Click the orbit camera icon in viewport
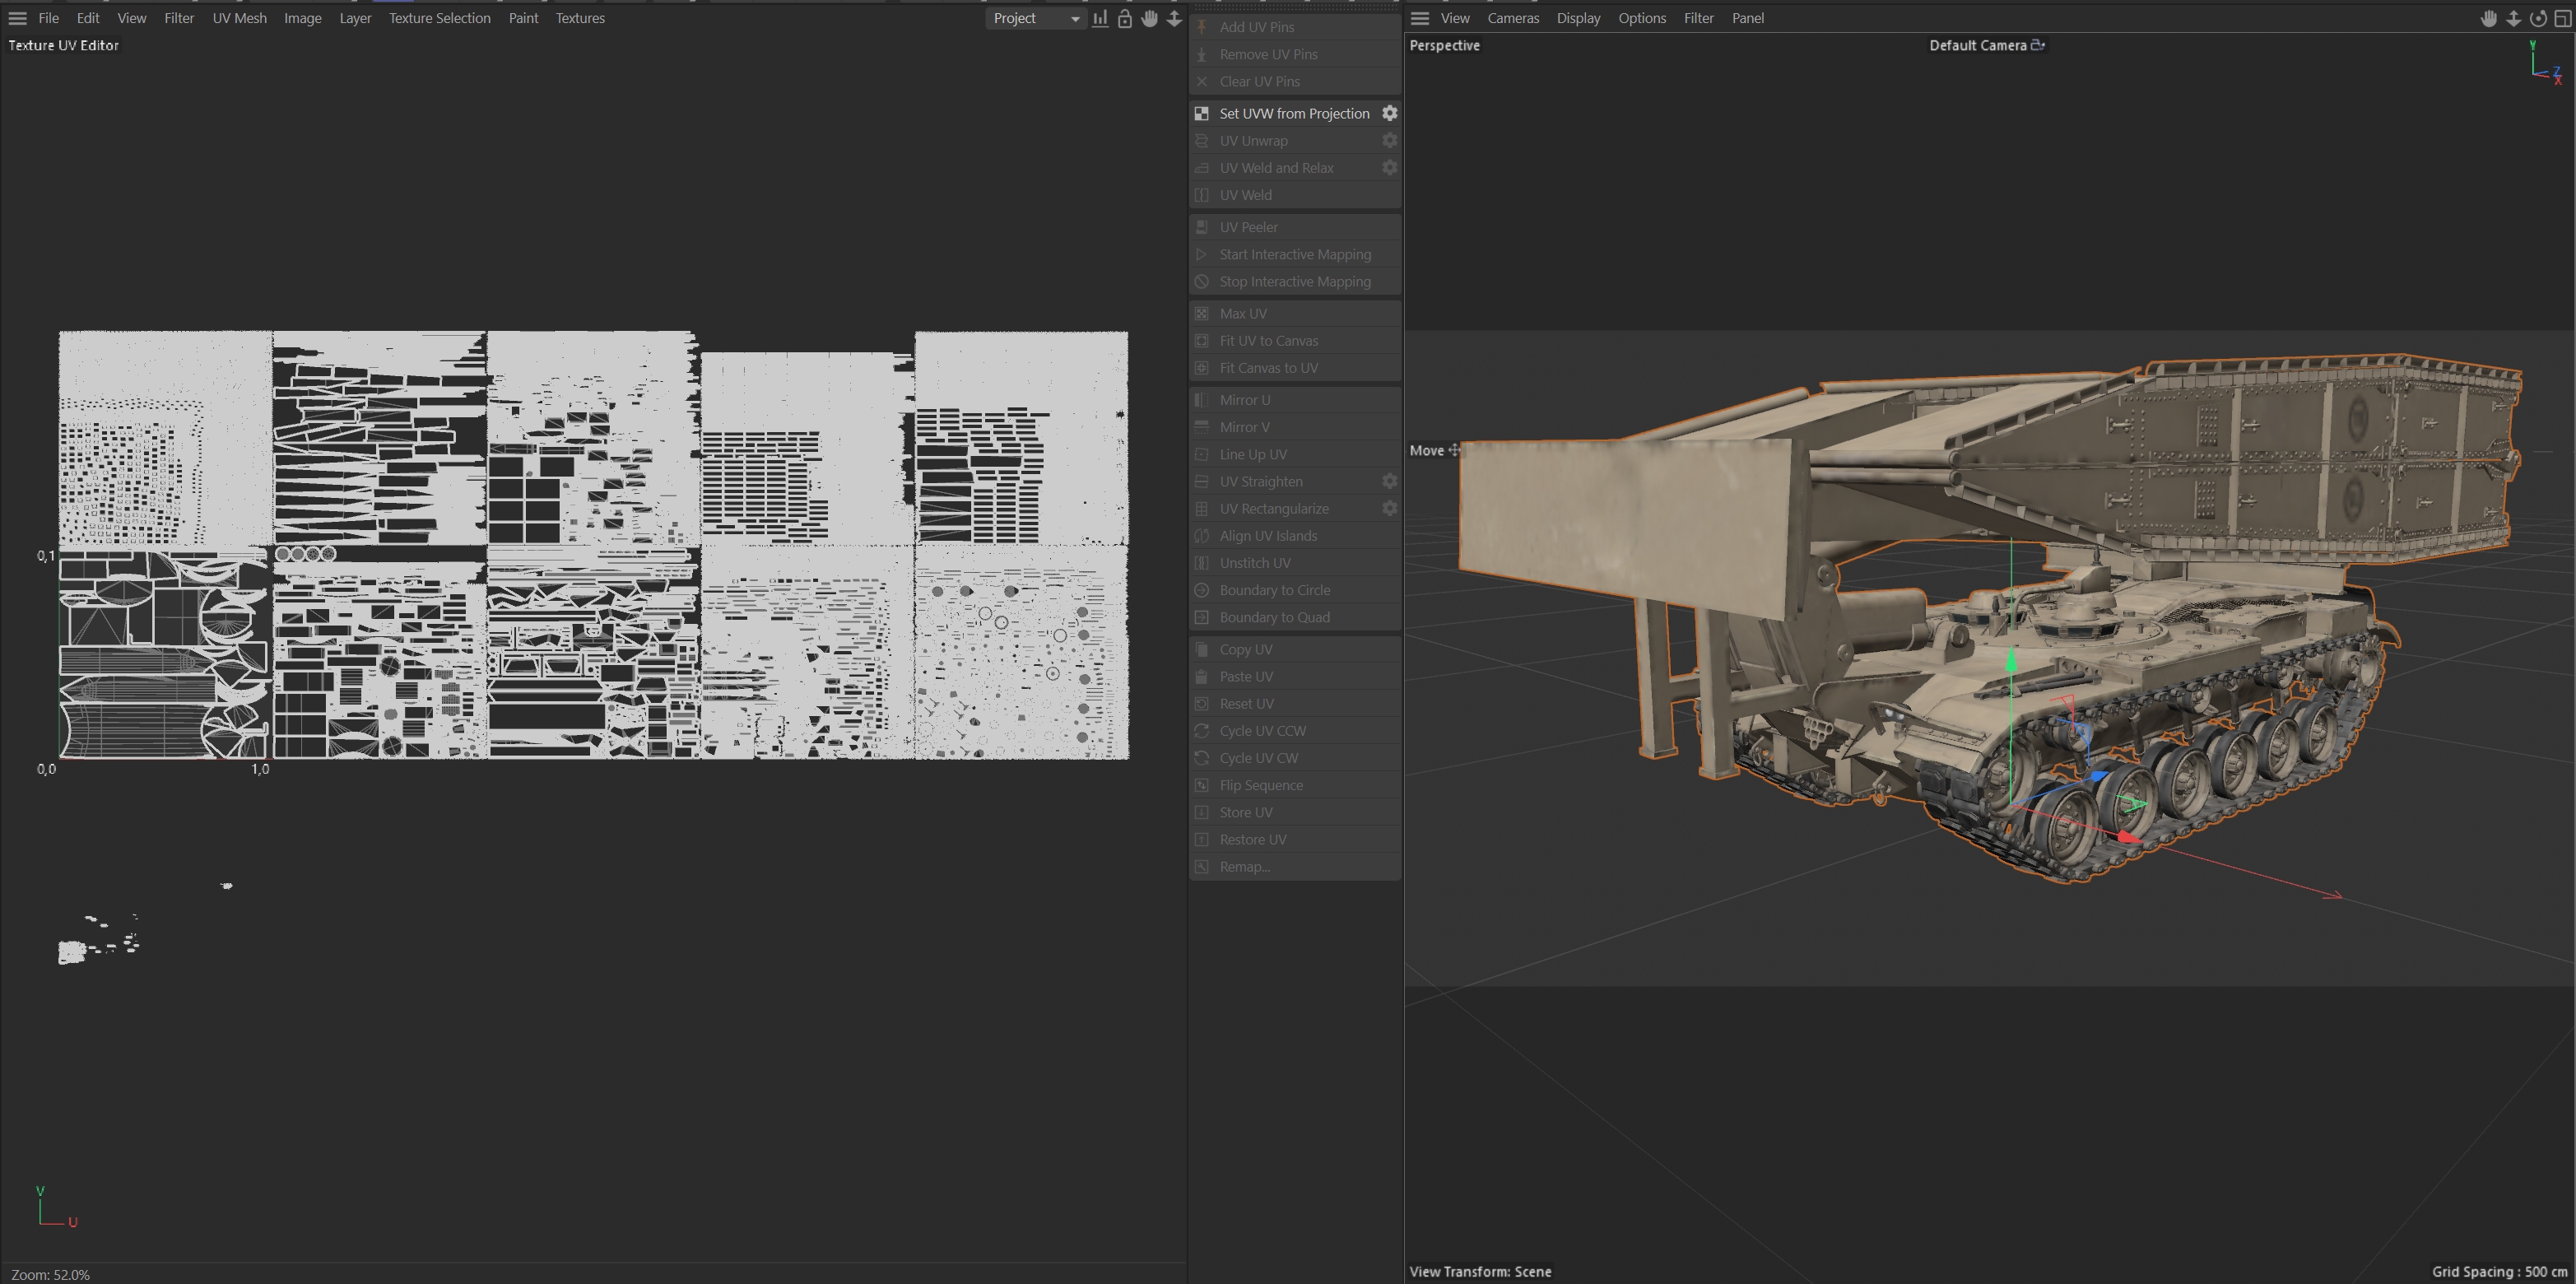Viewport: 2576px width, 1284px height. (x=2538, y=18)
